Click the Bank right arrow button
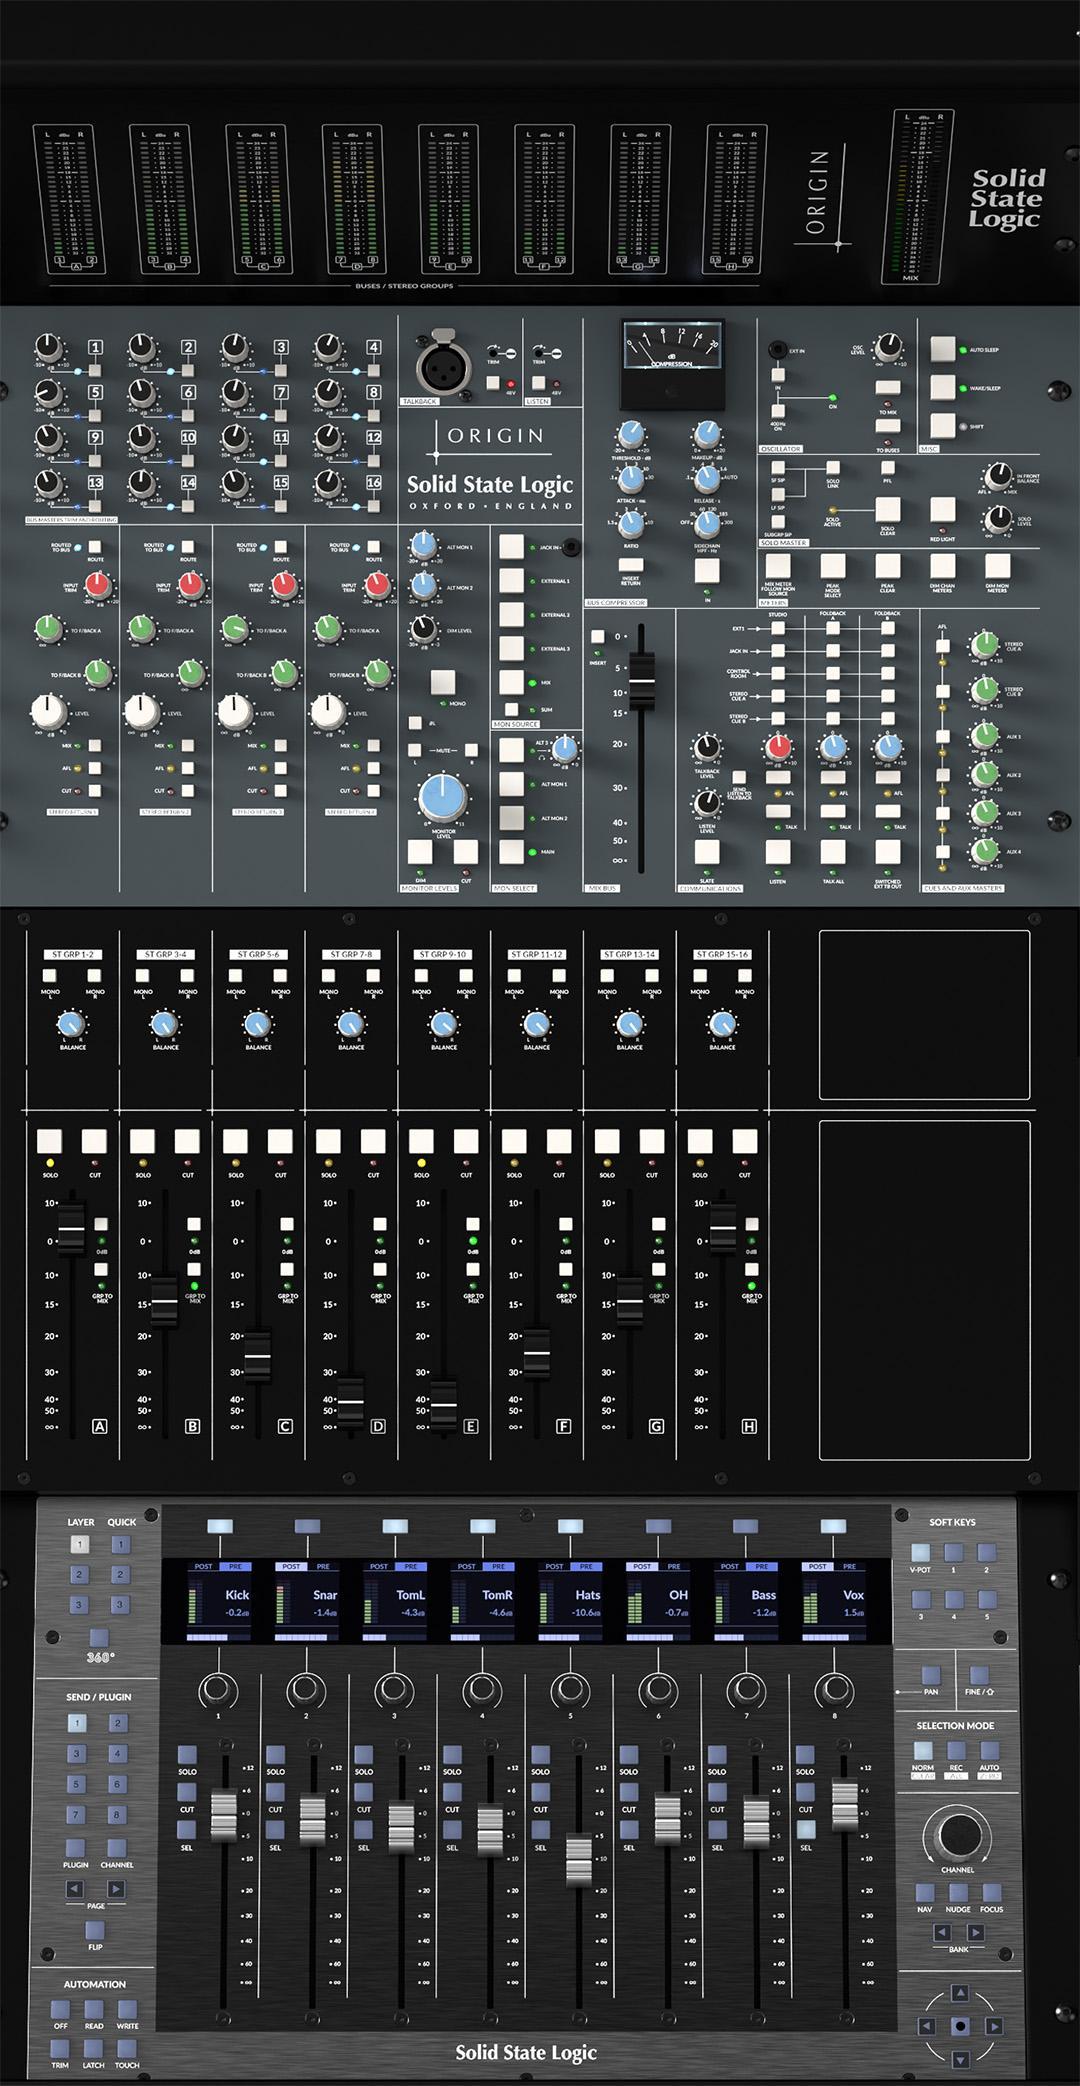1080x2086 pixels. tap(975, 1933)
